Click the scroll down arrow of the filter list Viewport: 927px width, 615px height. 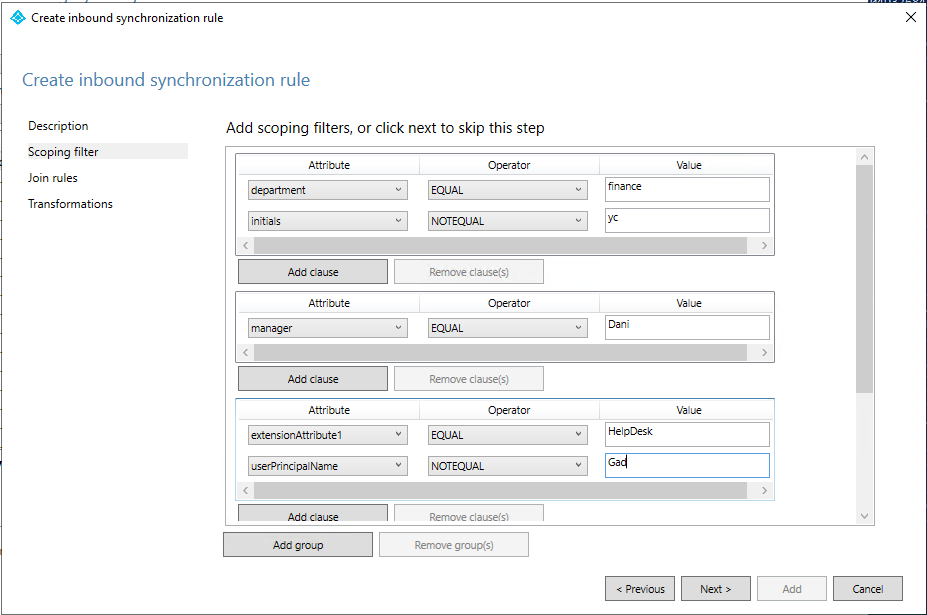coord(864,516)
